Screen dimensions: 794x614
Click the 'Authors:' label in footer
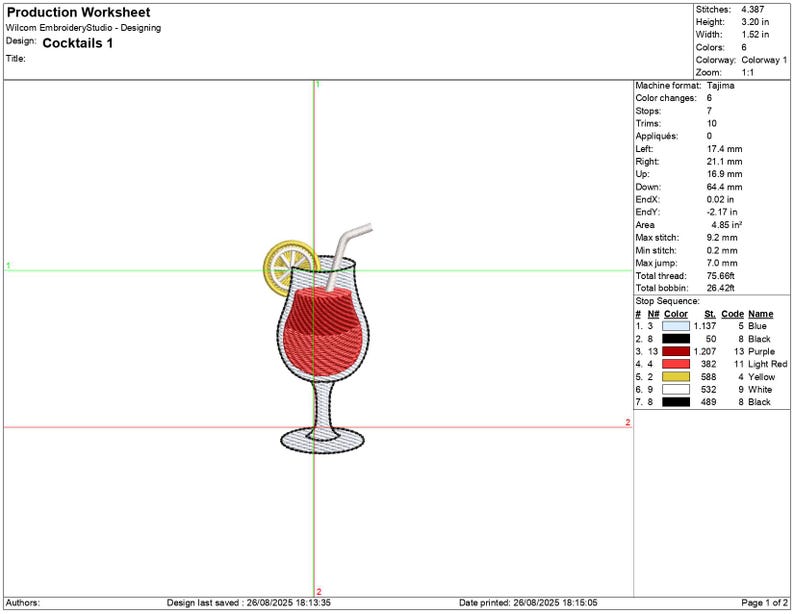[23, 602]
